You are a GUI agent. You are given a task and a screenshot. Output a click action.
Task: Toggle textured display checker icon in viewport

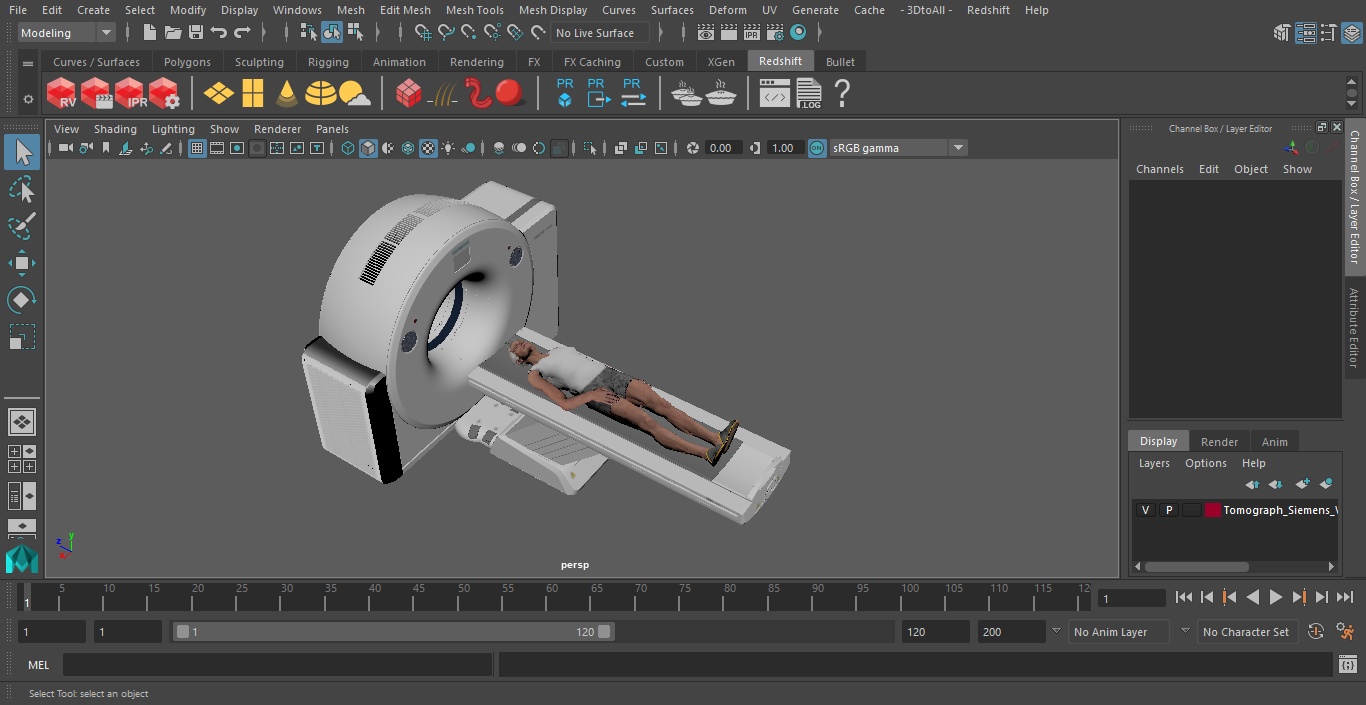428,148
